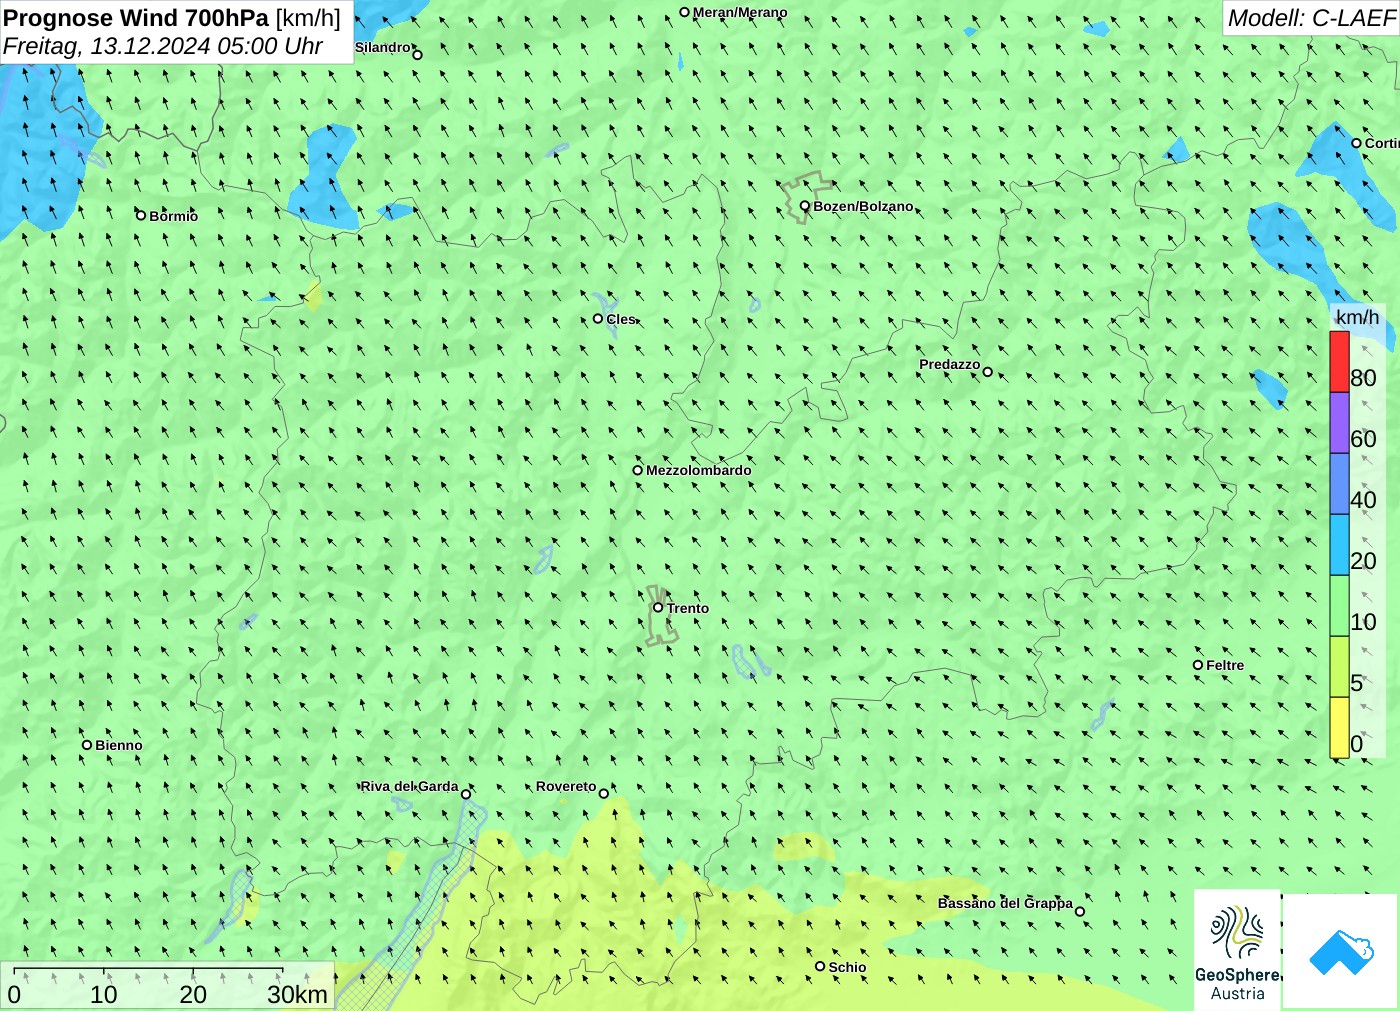
Task: Click the 'Riva del Garda' label text
Action: coord(409,786)
